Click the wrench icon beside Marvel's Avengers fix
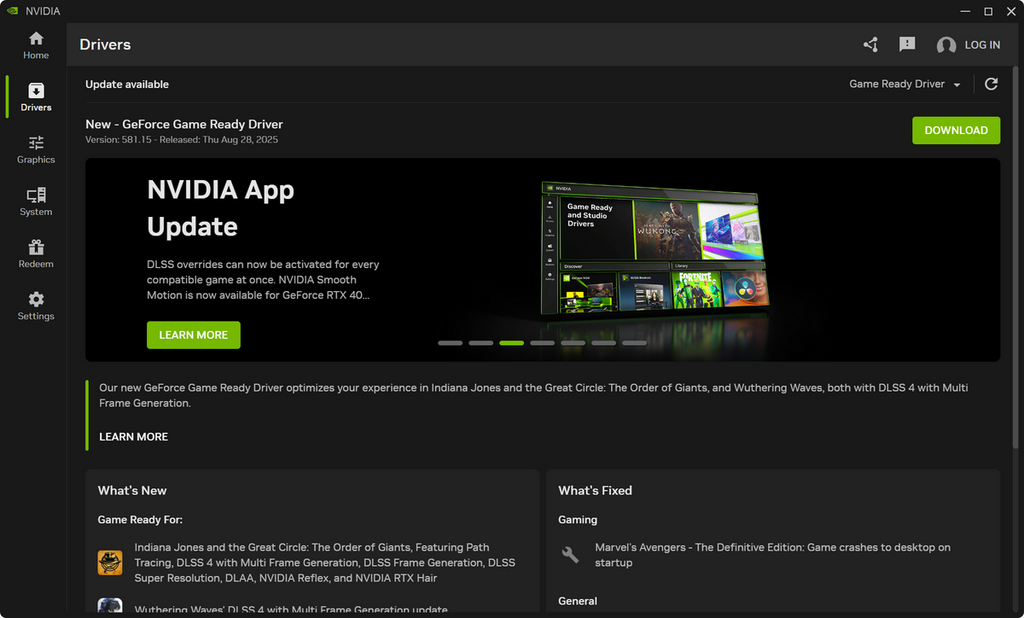Image resolution: width=1024 pixels, height=618 pixels. [570, 555]
